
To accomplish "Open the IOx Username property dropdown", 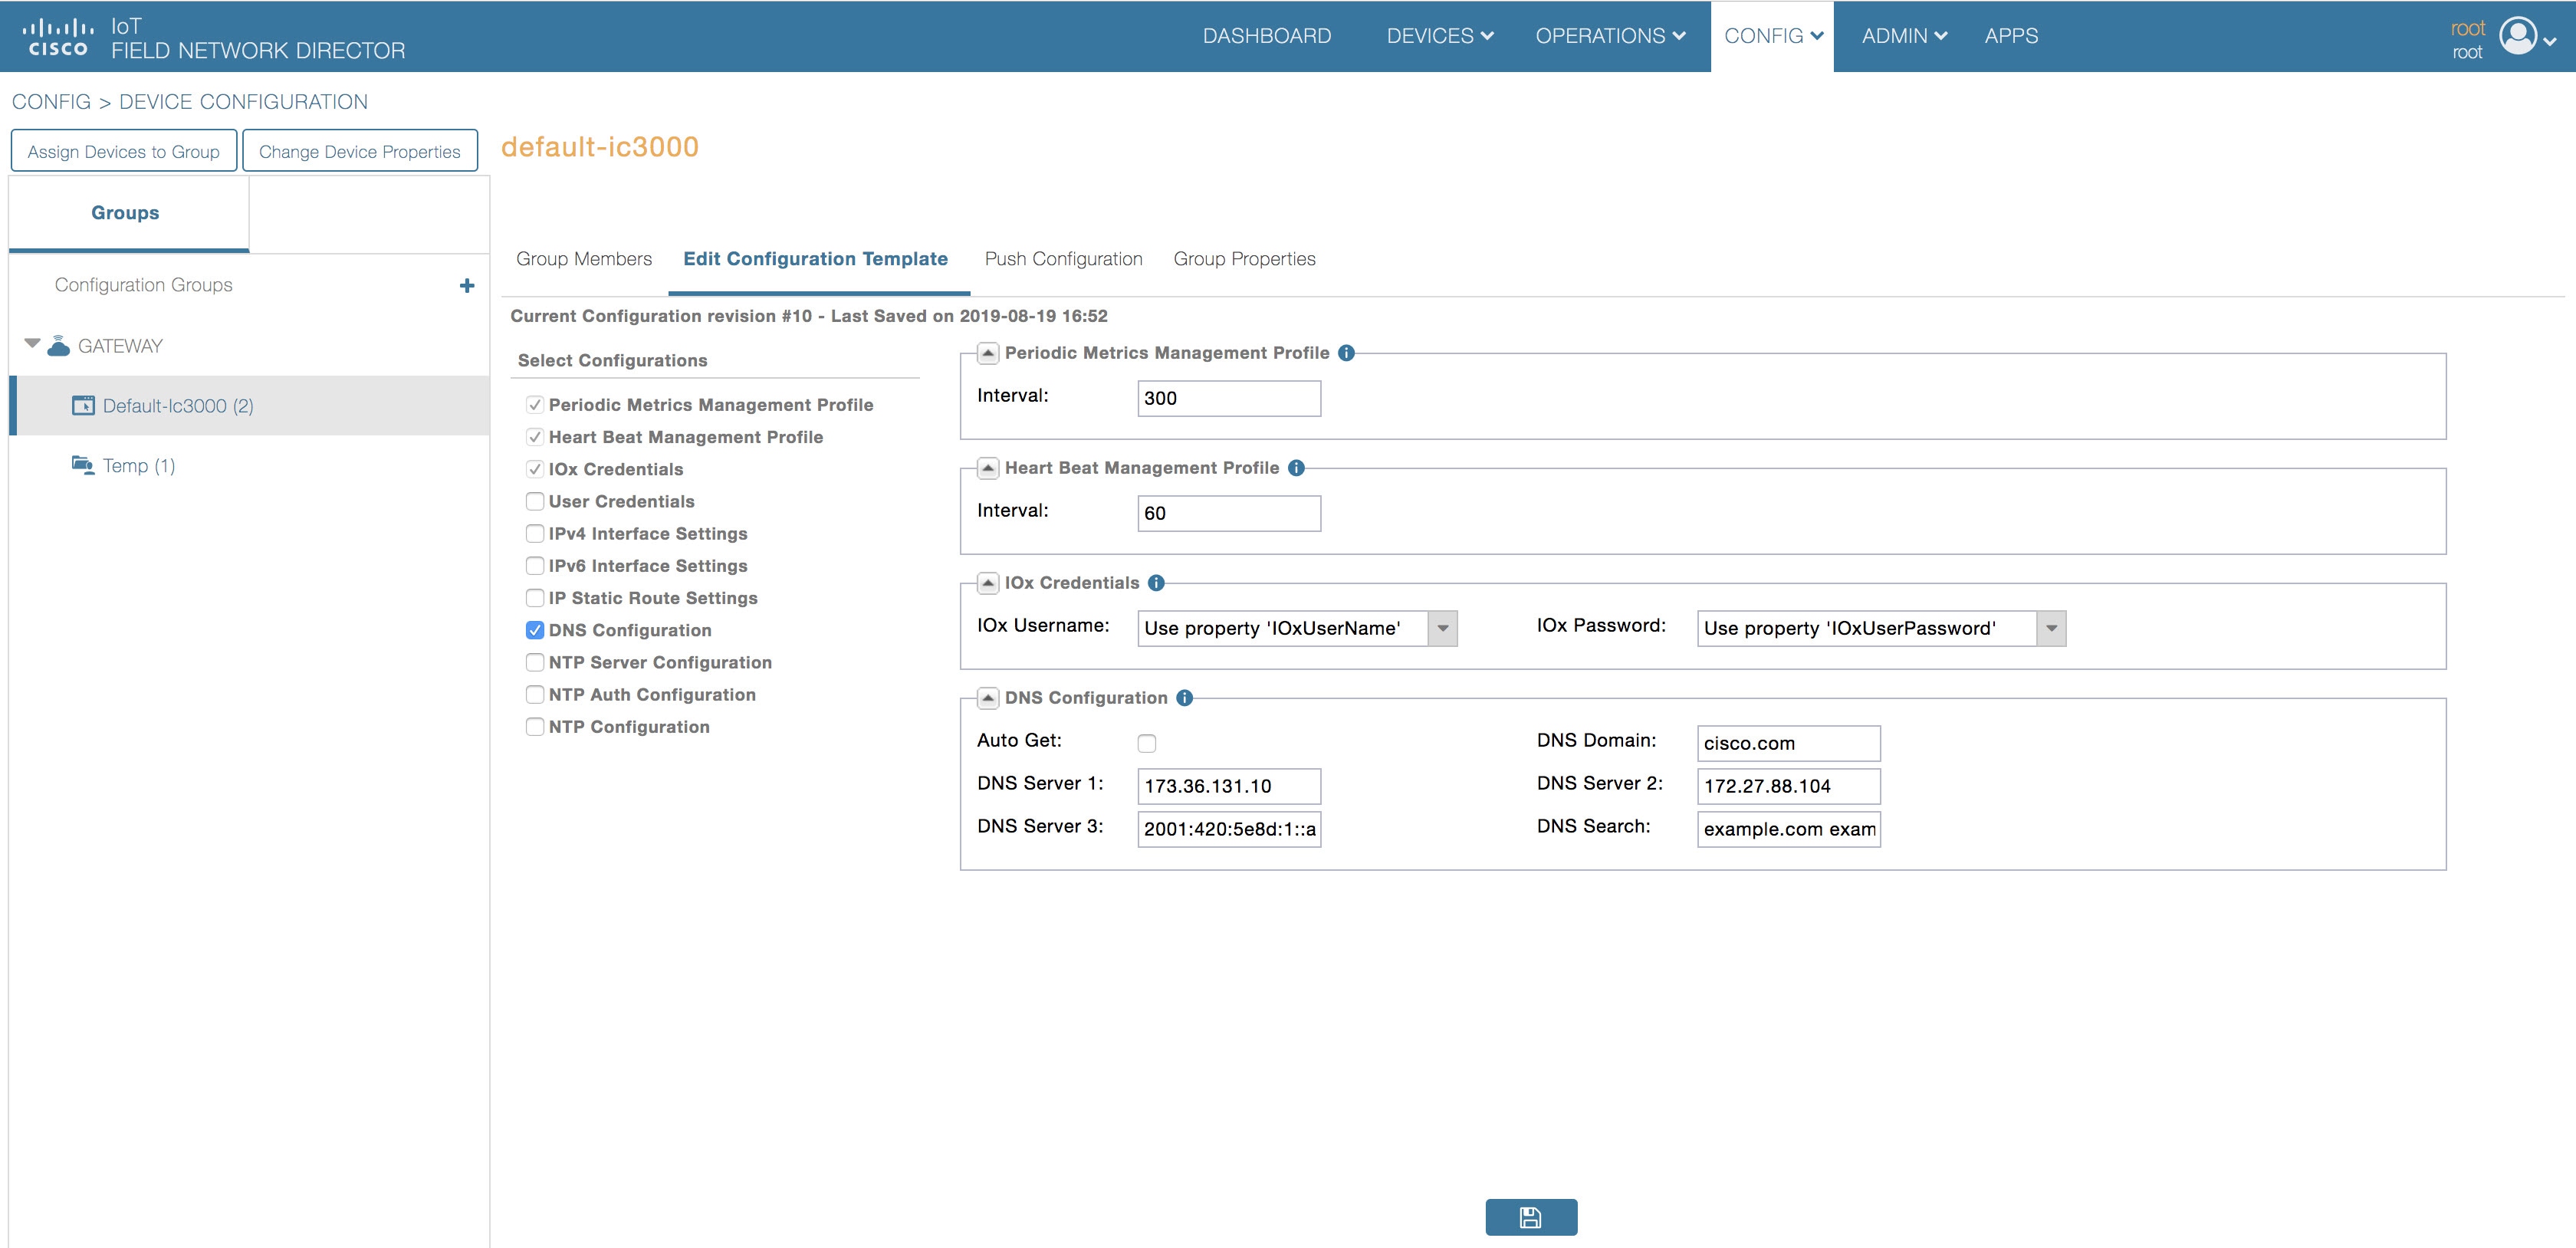I will 1443,628.
